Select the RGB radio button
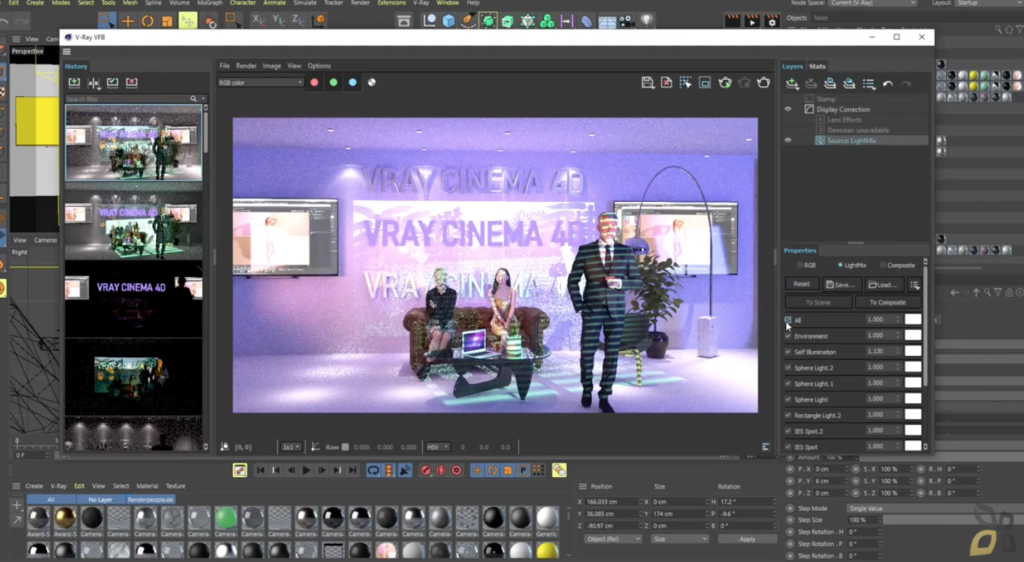This screenshot has width=1024, height=562. pyautogui.click(x=799, y=265)
